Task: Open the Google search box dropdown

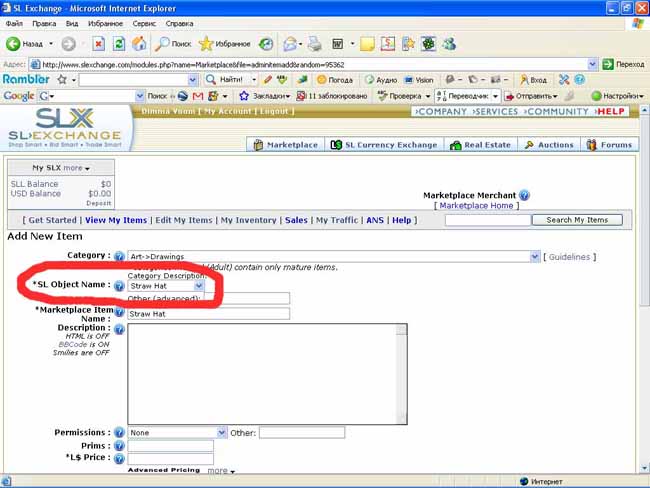Action: point(140,96)
